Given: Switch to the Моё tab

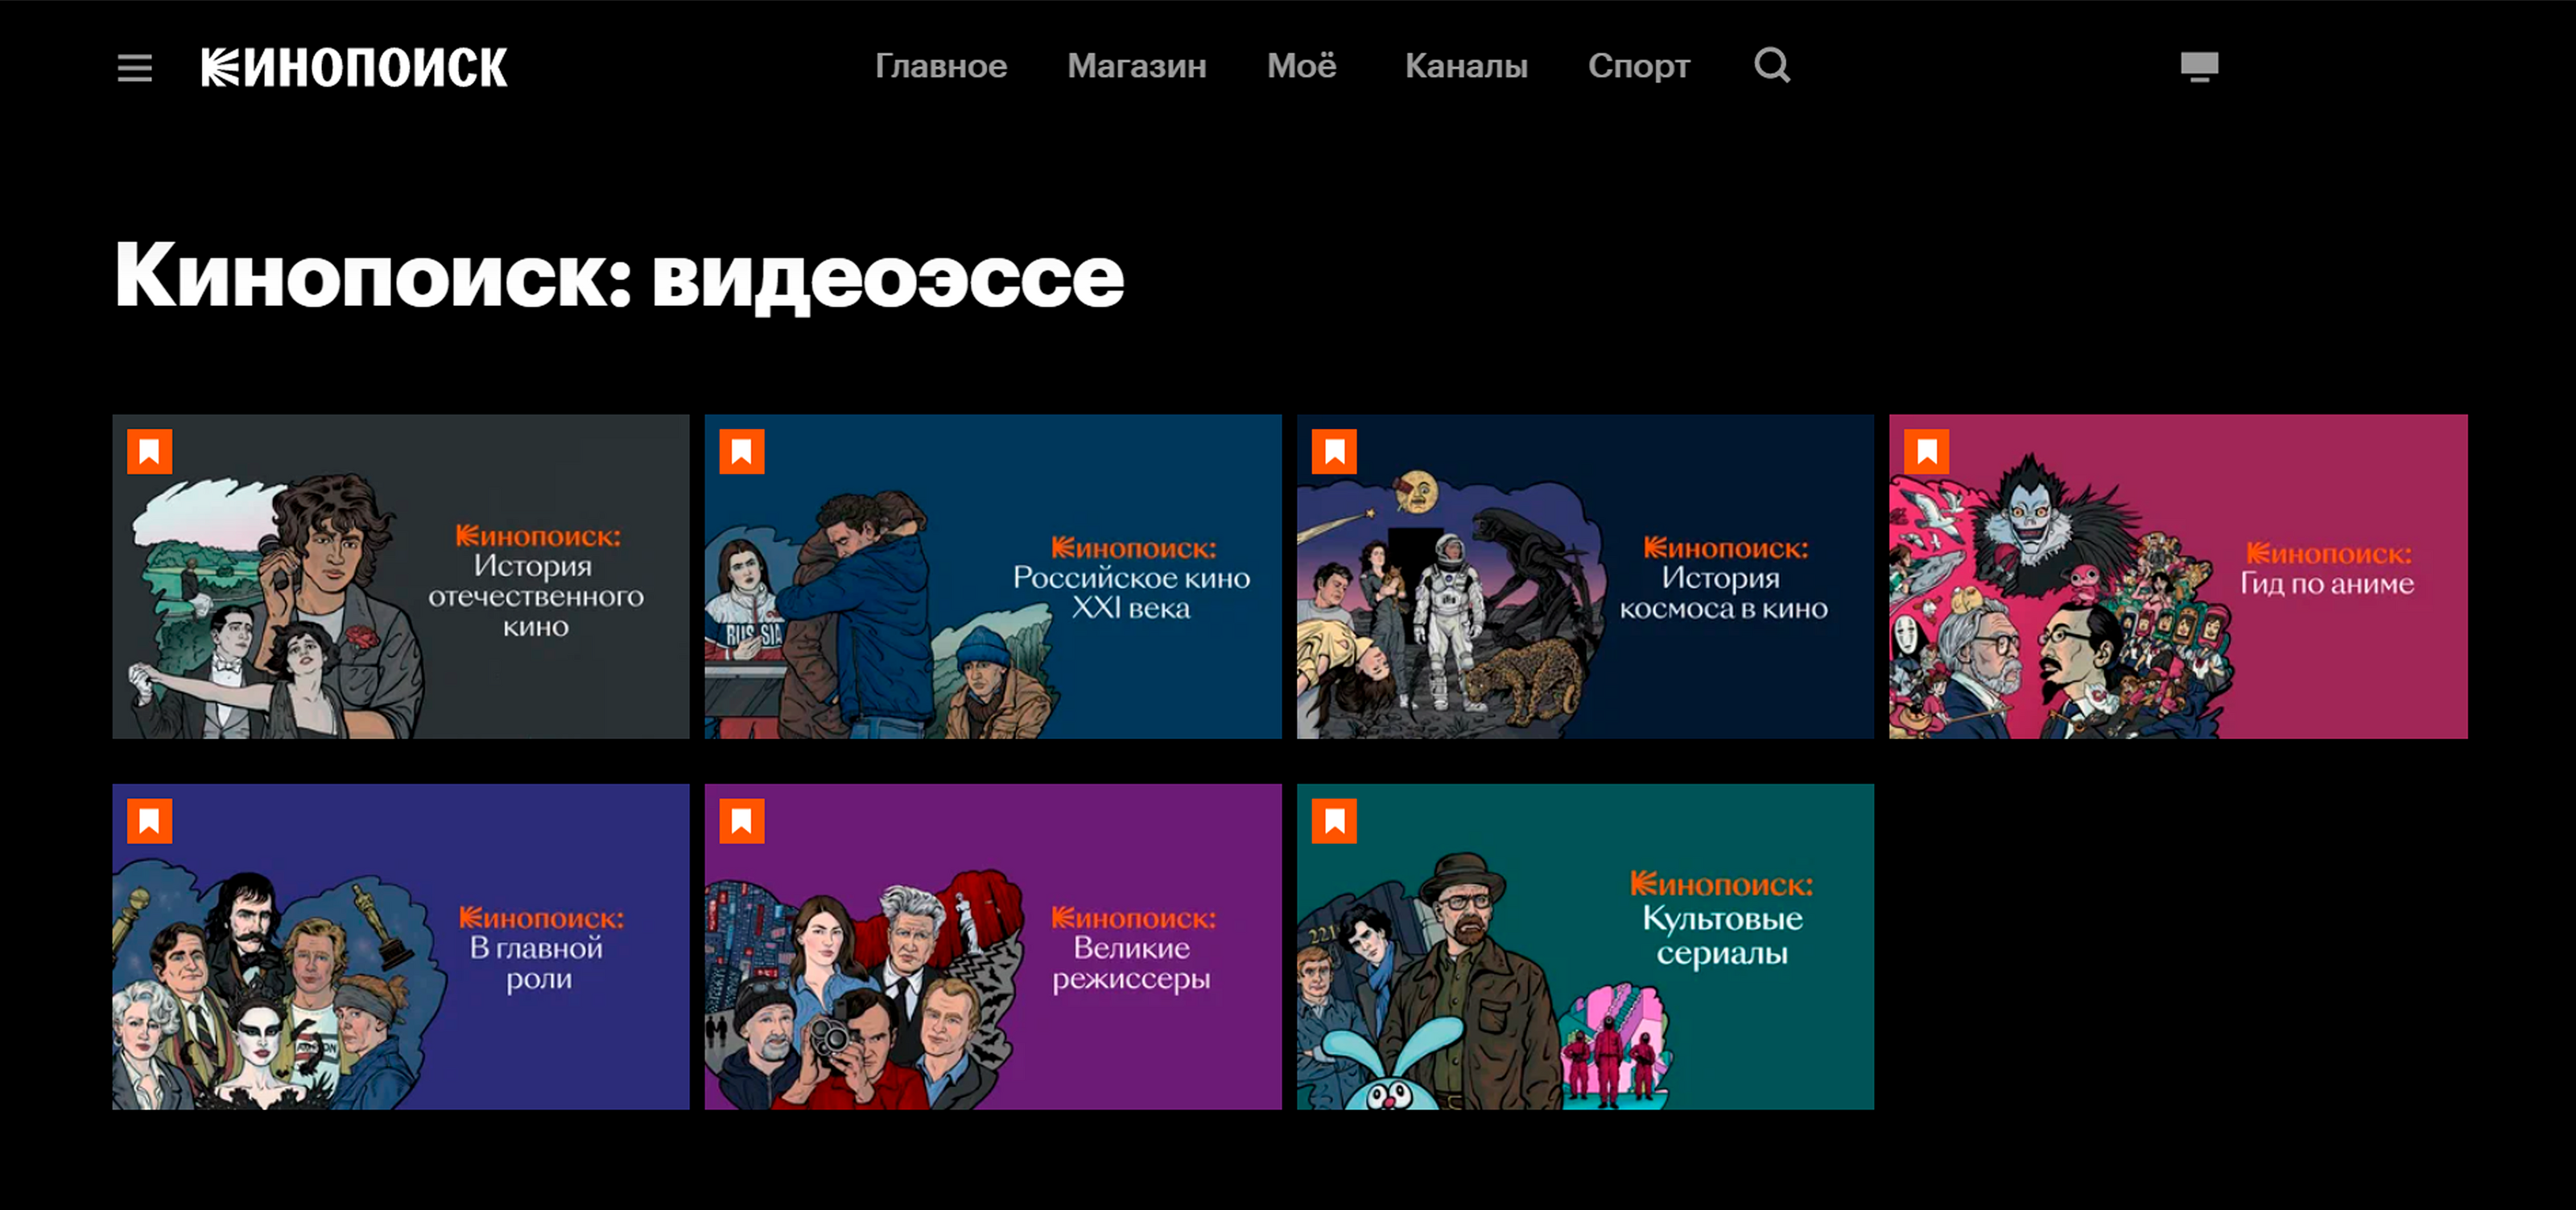Looking at the screenshot, I should pos(1301,66).
